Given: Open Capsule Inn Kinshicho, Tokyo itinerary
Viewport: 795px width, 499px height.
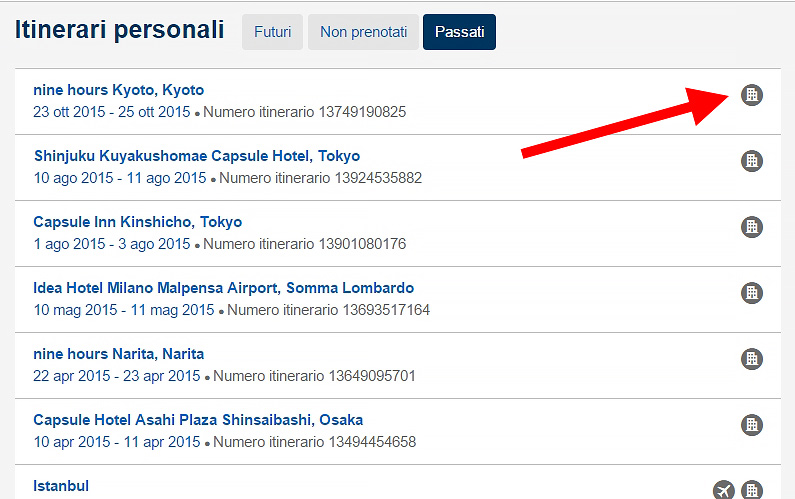Looking at the screenshot, I should tap(137, 222).
